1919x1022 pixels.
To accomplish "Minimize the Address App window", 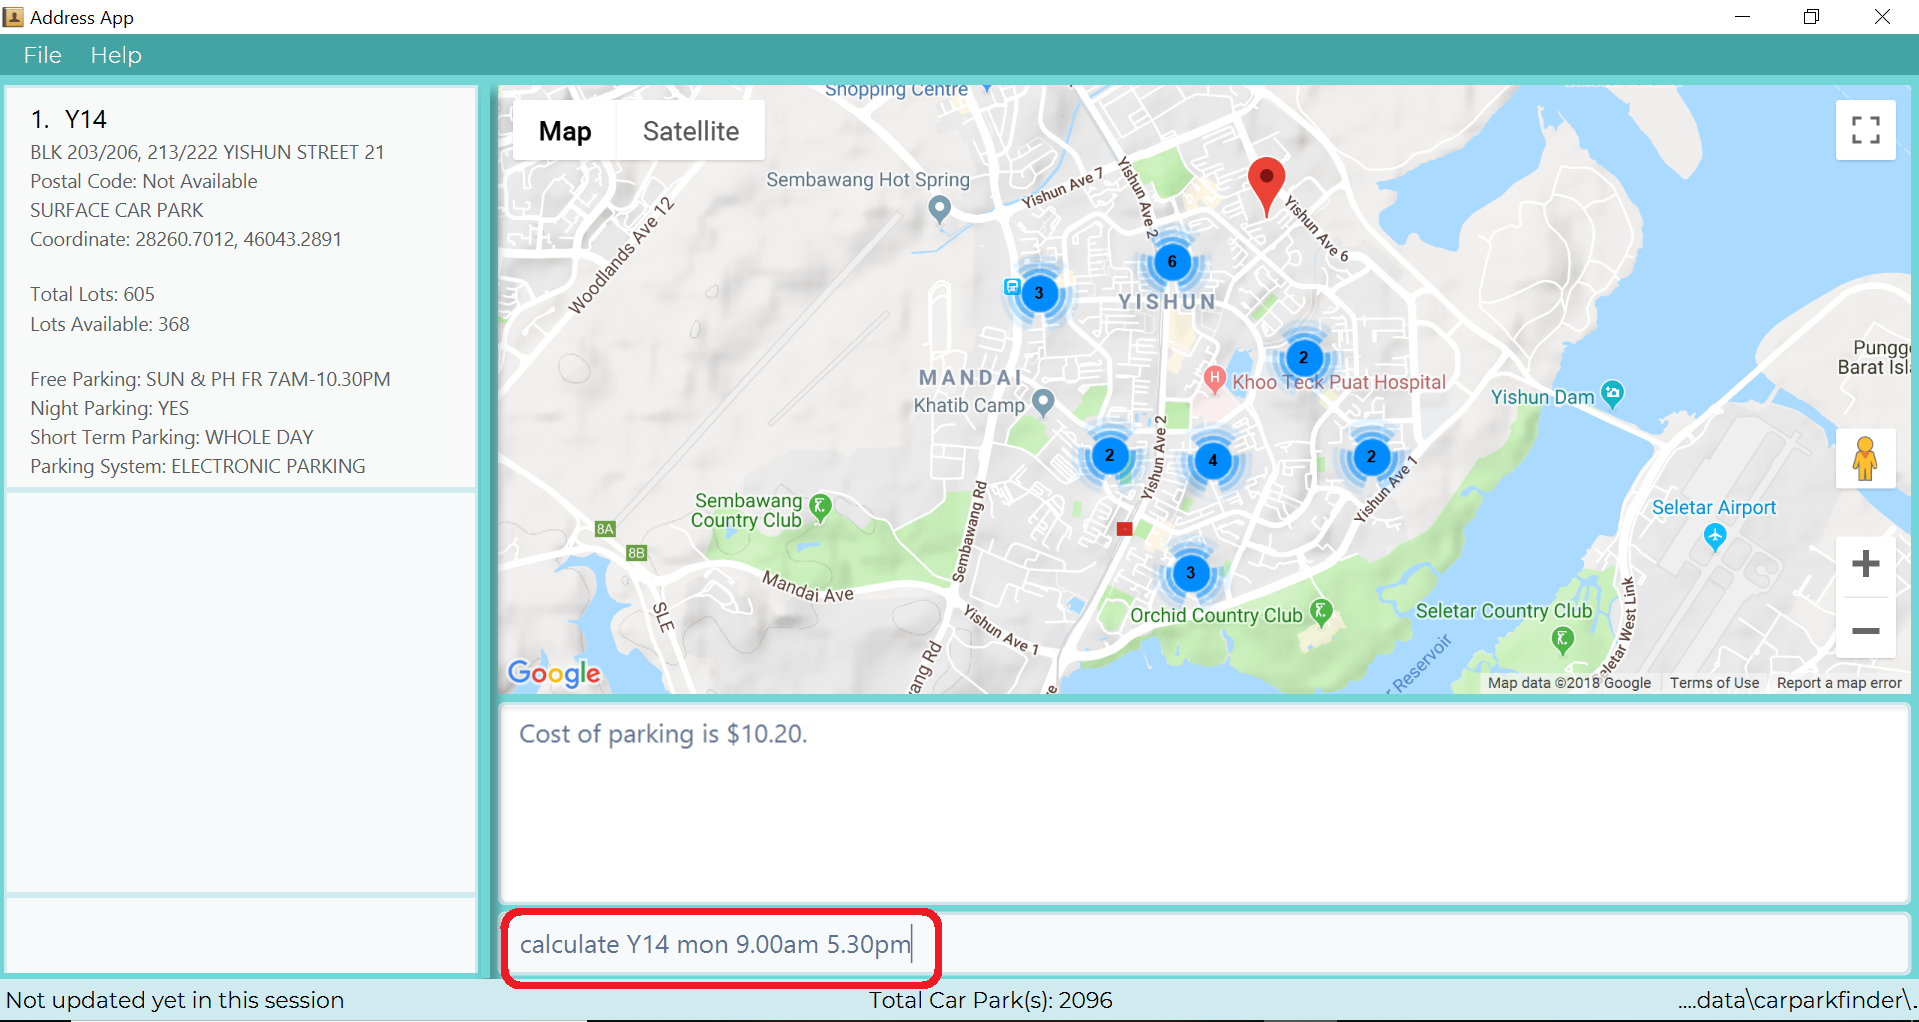I will click(1742, 17).
